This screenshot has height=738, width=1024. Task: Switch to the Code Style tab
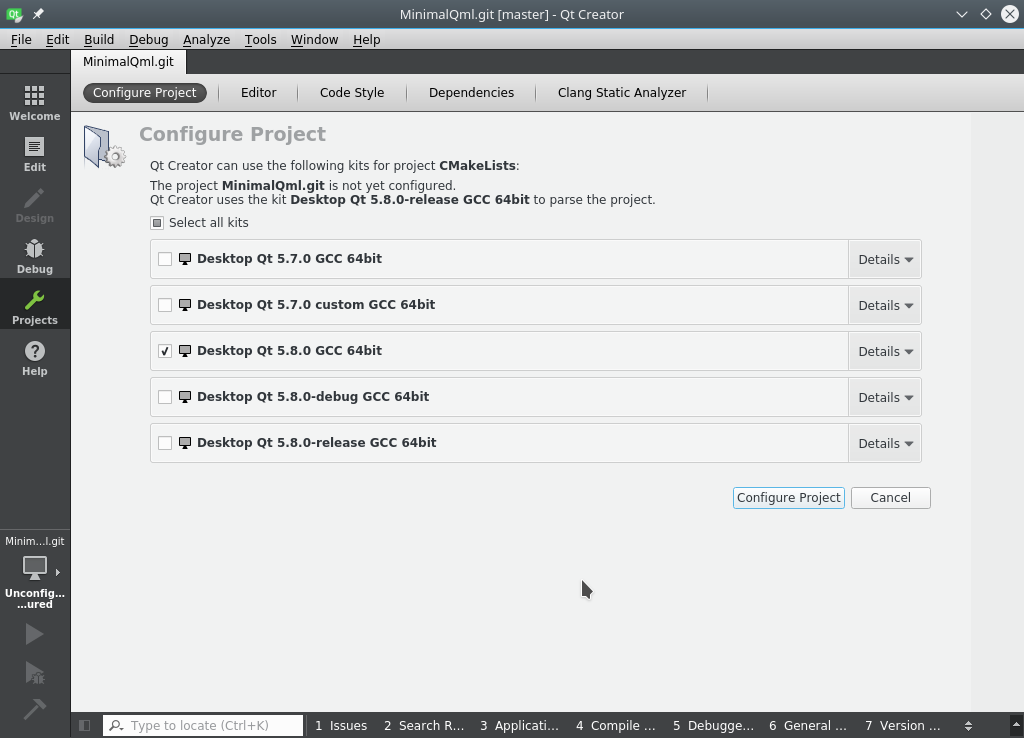(x=352, y=93)
